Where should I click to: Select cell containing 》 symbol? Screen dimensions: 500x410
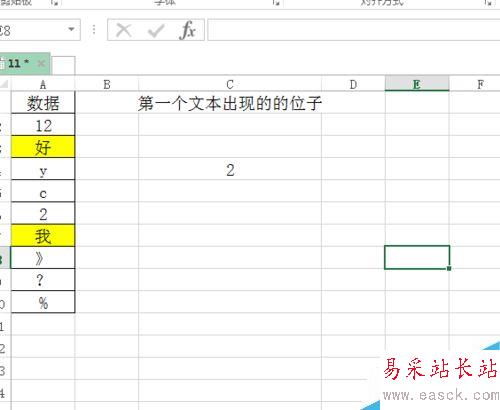pos(43,258)
